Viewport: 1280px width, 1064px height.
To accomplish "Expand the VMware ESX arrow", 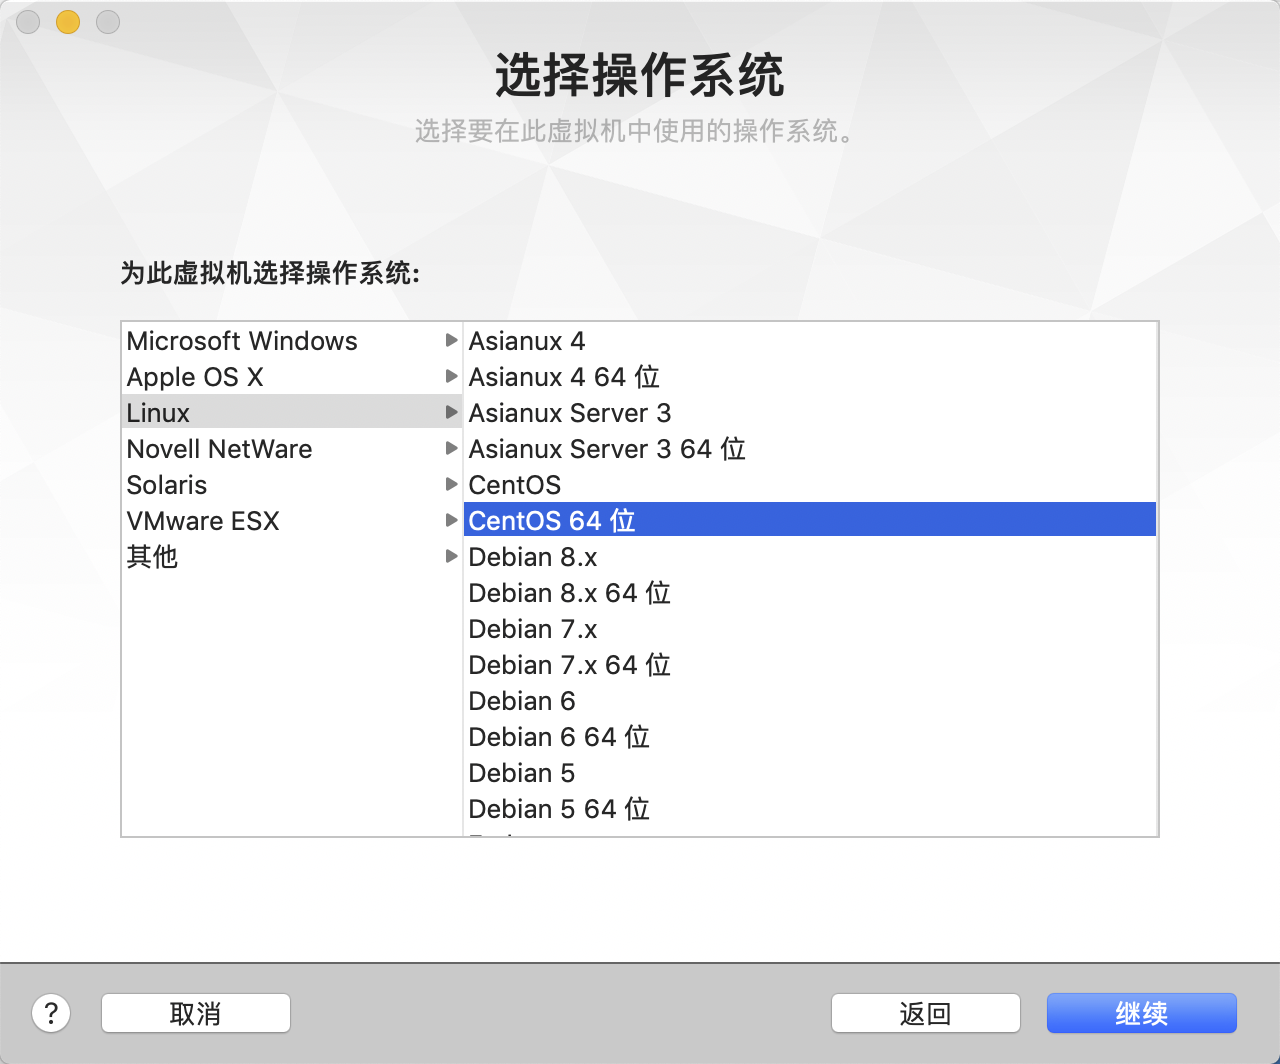I will point(451,521).
